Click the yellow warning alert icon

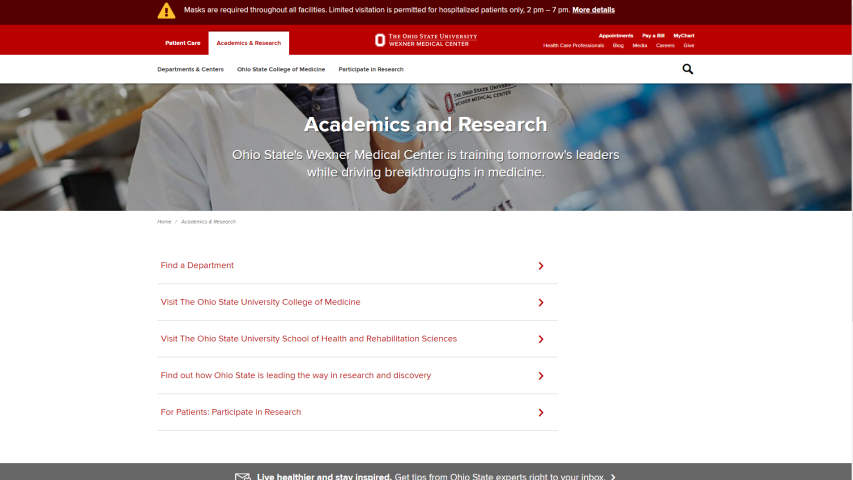click(x=166, y=11)
